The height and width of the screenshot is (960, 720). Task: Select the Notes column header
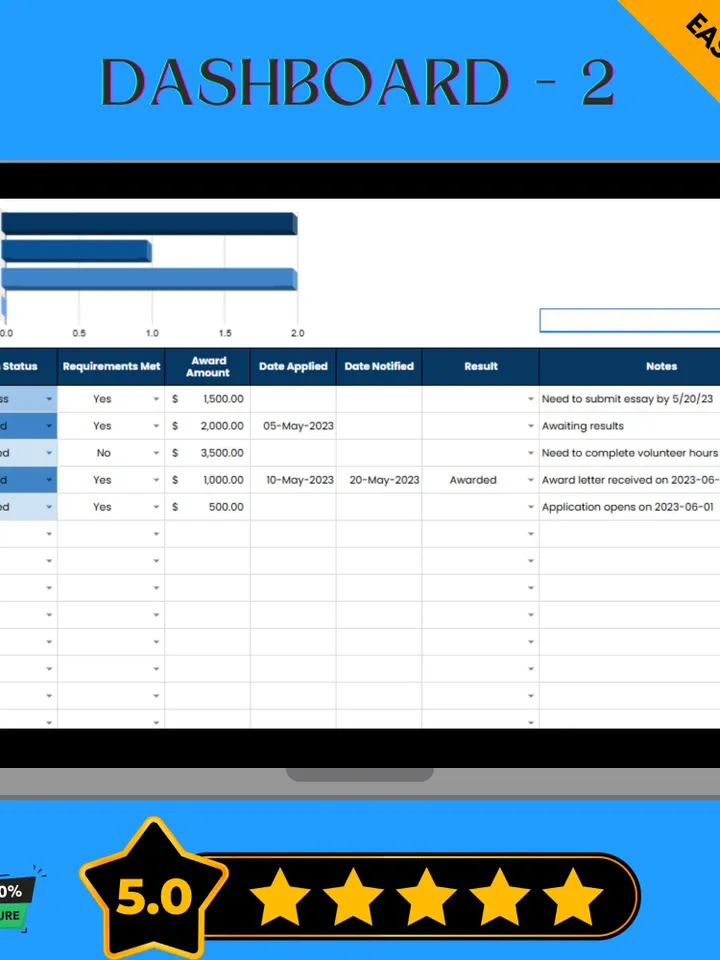(630, 367)
